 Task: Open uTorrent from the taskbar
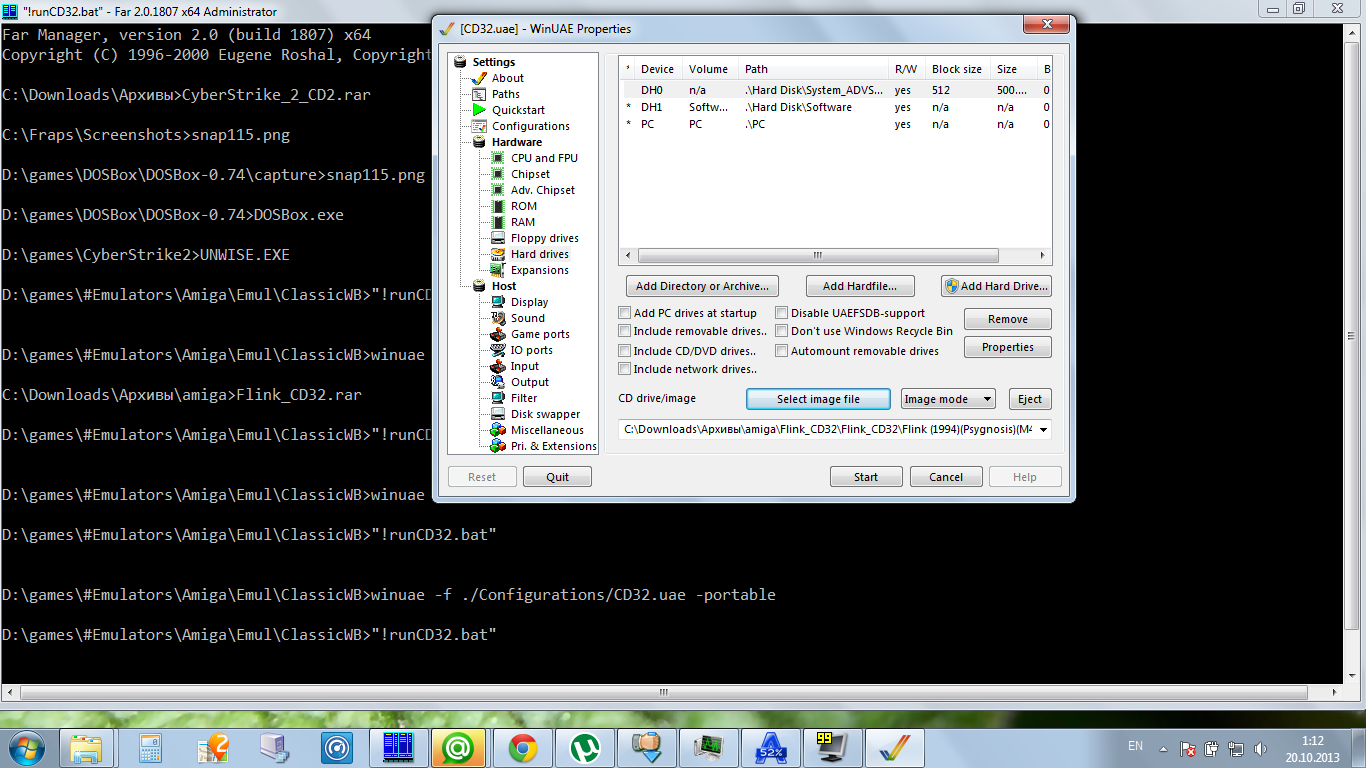[584, 748]
